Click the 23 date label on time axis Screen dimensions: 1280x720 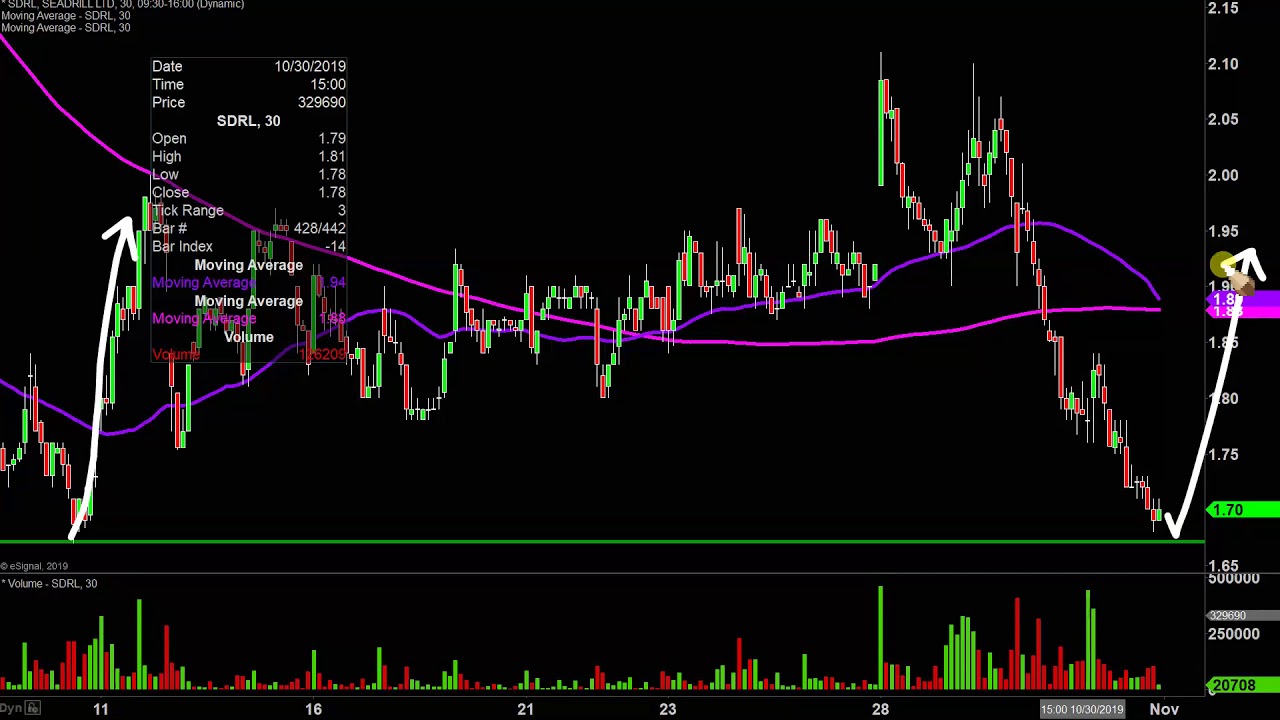coord(667,709)
